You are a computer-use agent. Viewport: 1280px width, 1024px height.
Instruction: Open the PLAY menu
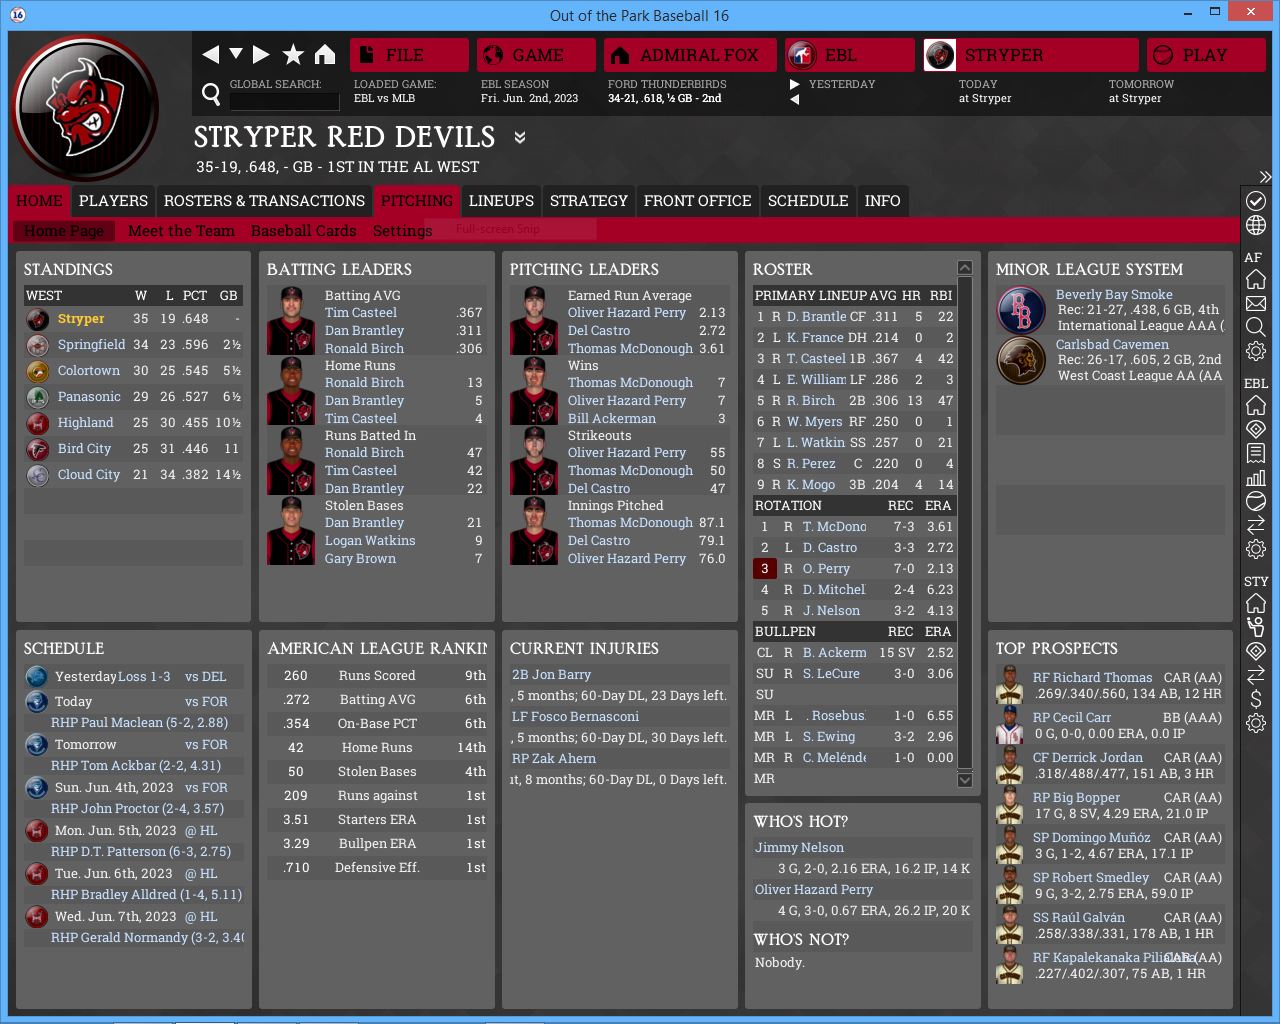click(x=1206, y=55)
